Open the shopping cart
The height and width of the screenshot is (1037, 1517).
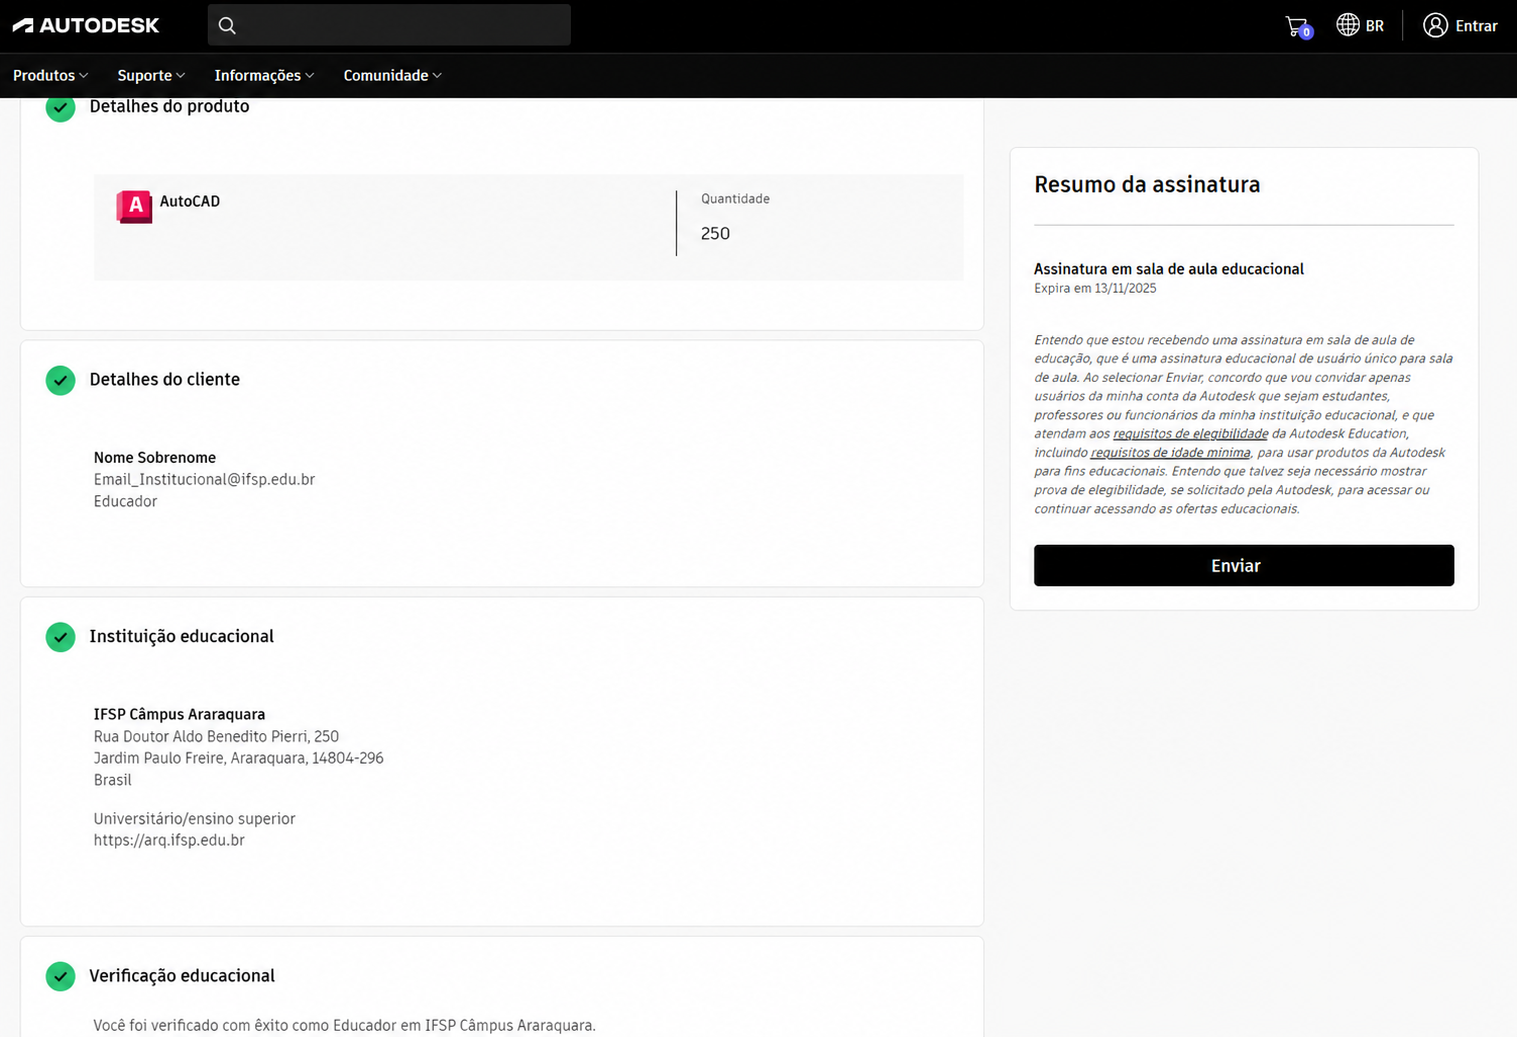point(1298,26)
